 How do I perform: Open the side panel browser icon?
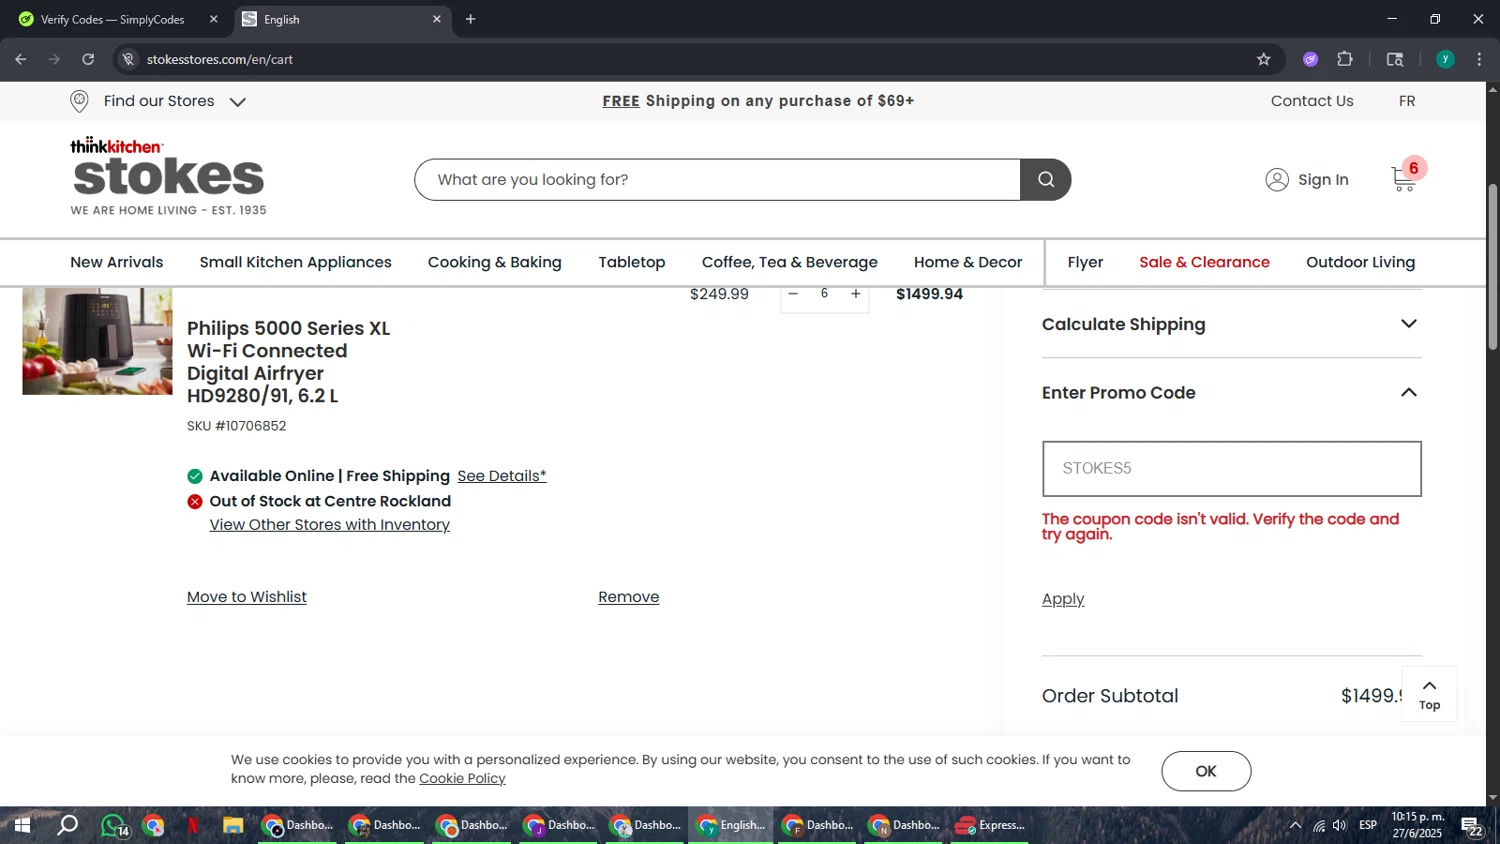(1395, 60)
